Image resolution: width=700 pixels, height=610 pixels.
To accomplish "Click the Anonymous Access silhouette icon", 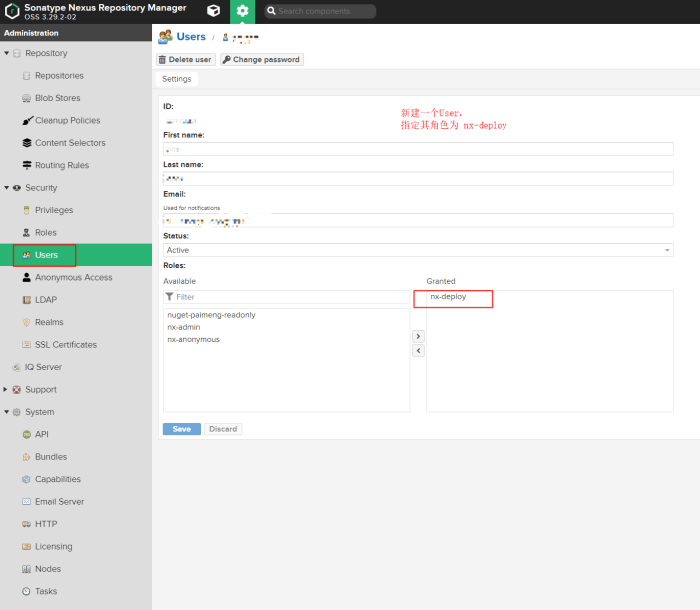I will pyautogui.click(x=27, y=277).
